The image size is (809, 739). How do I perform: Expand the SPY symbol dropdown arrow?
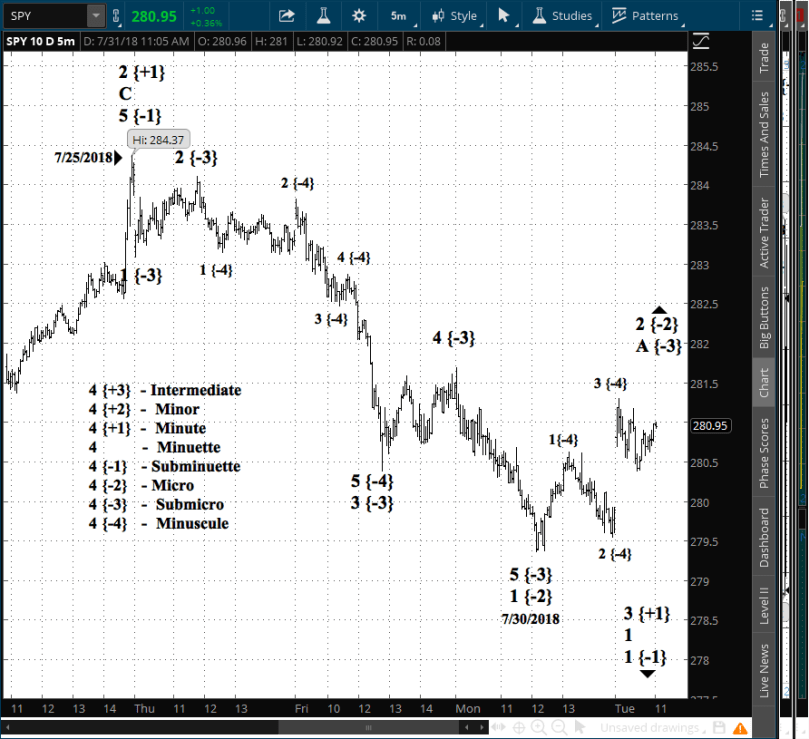tap(94, 16)
